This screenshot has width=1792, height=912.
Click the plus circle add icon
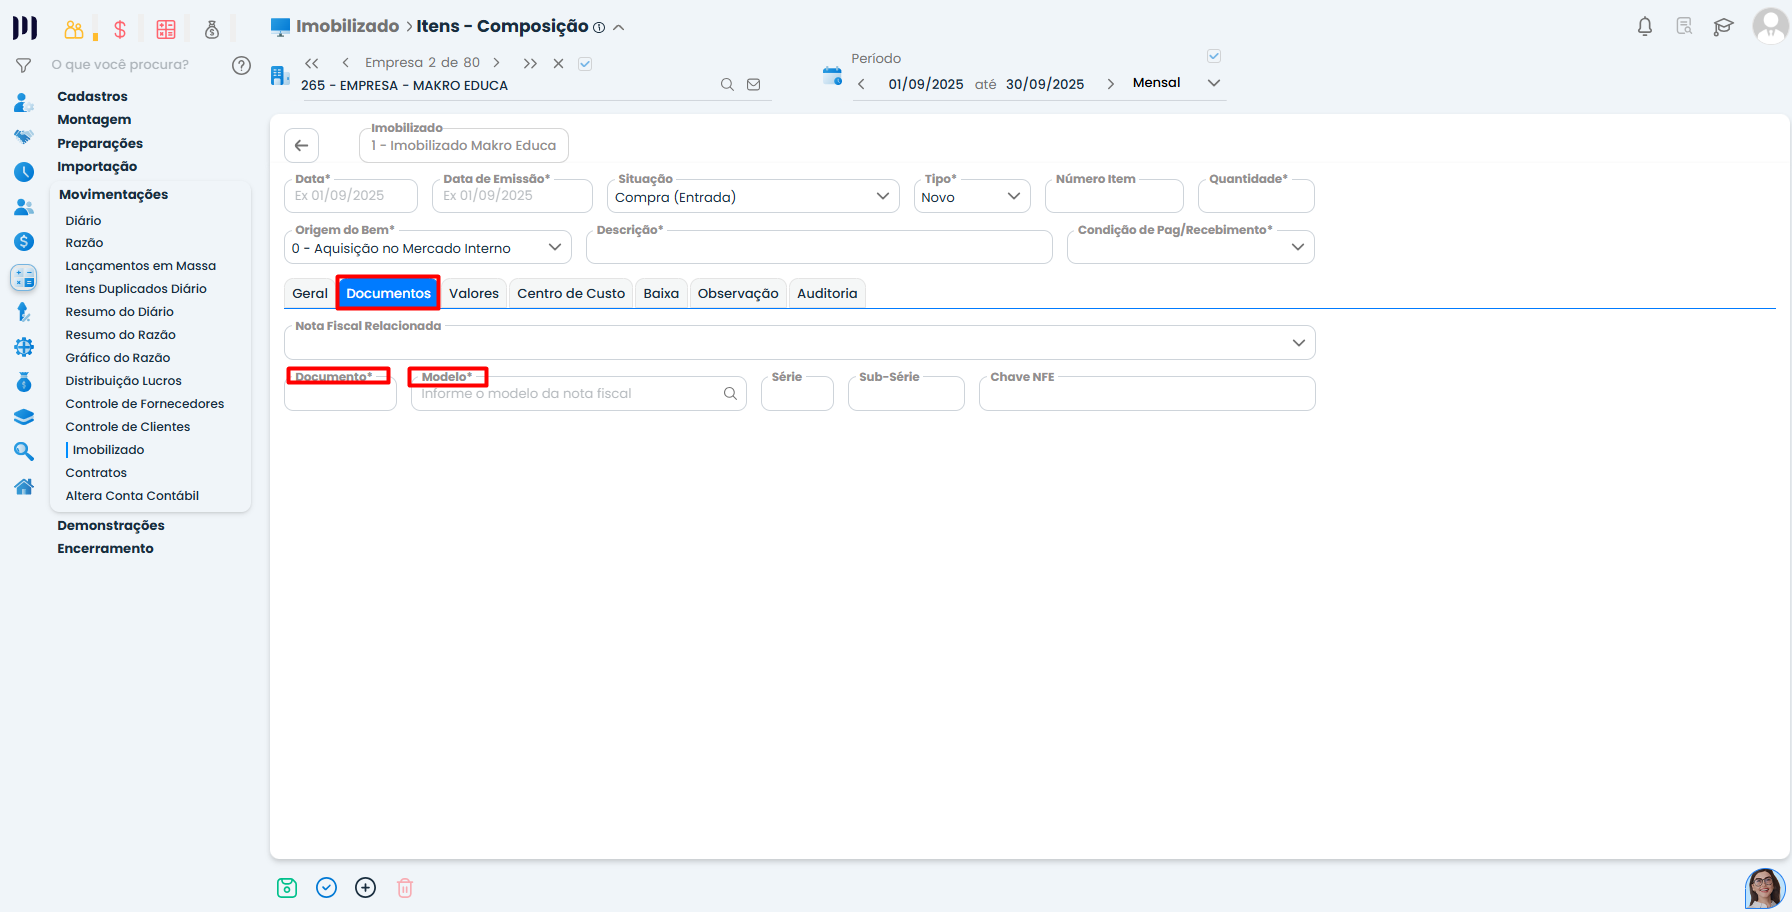[x=366, y=888]
